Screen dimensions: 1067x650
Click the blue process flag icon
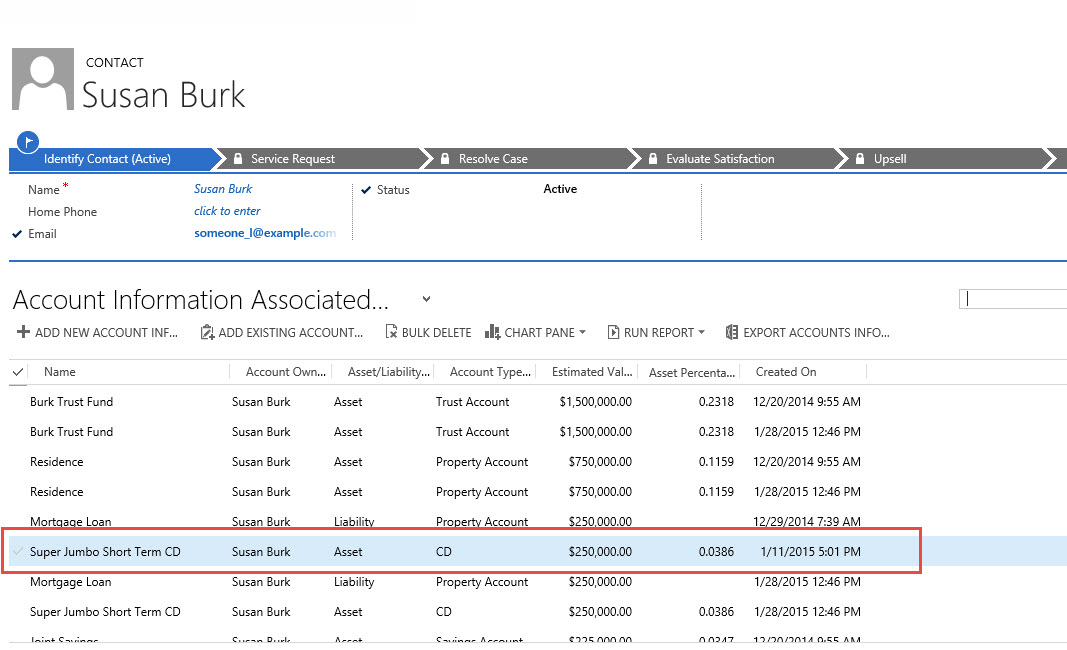click(28, 141)
